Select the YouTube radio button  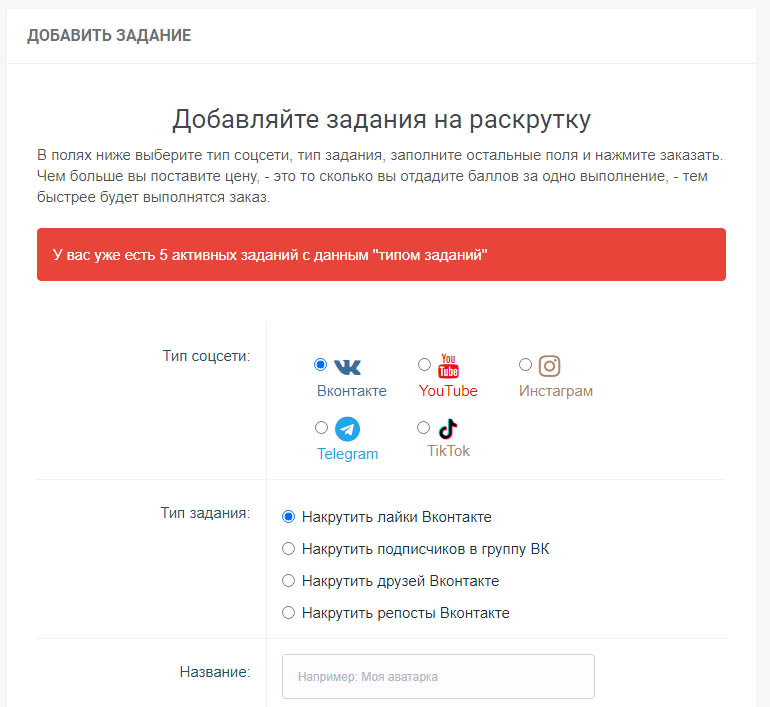tap(424, 365)
